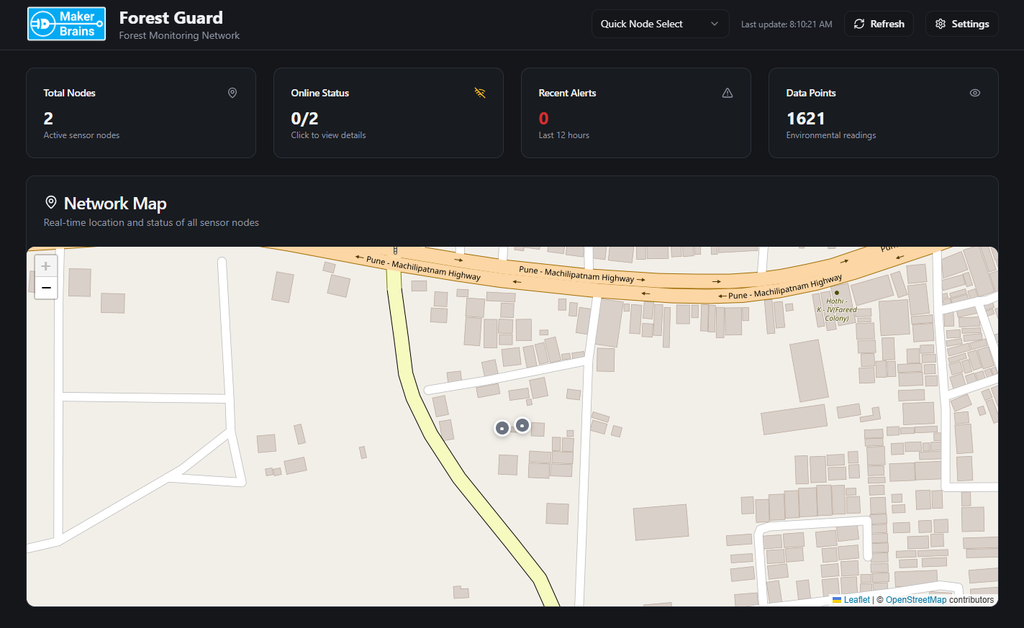Open the OpenStreetMap link
The width and height of the screenshot is (1024, 628).
coord(916,600)
